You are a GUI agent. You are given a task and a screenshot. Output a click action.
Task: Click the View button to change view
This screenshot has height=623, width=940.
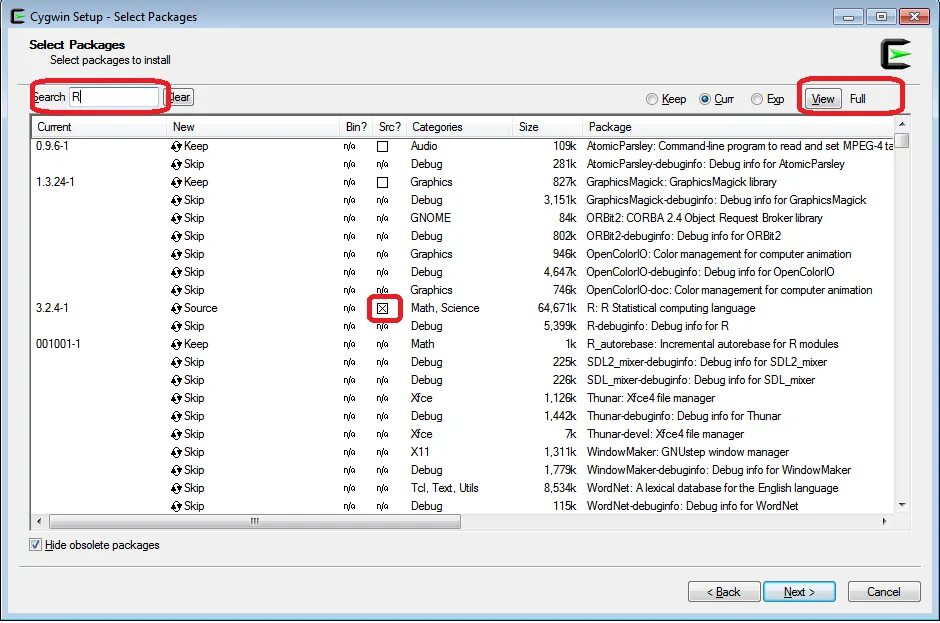click(x=823, y=99)
